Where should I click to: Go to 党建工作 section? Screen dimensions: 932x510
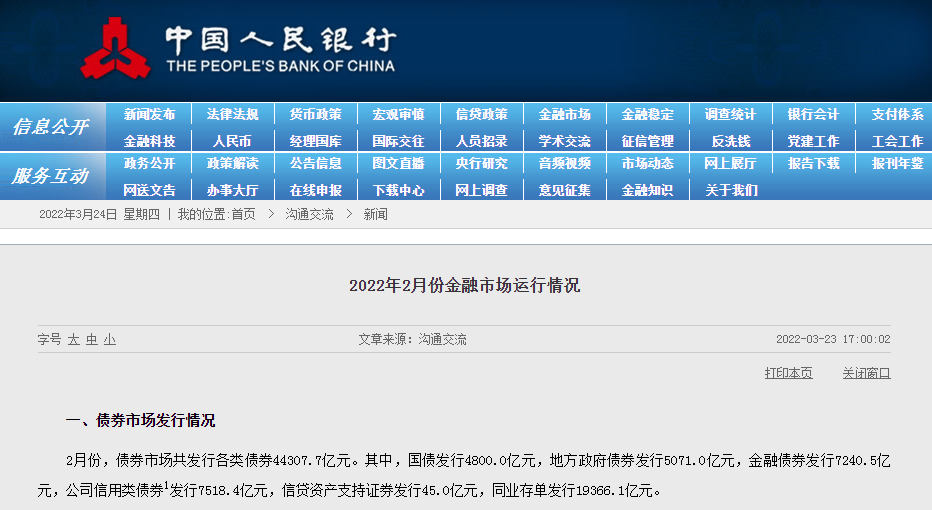813,141
